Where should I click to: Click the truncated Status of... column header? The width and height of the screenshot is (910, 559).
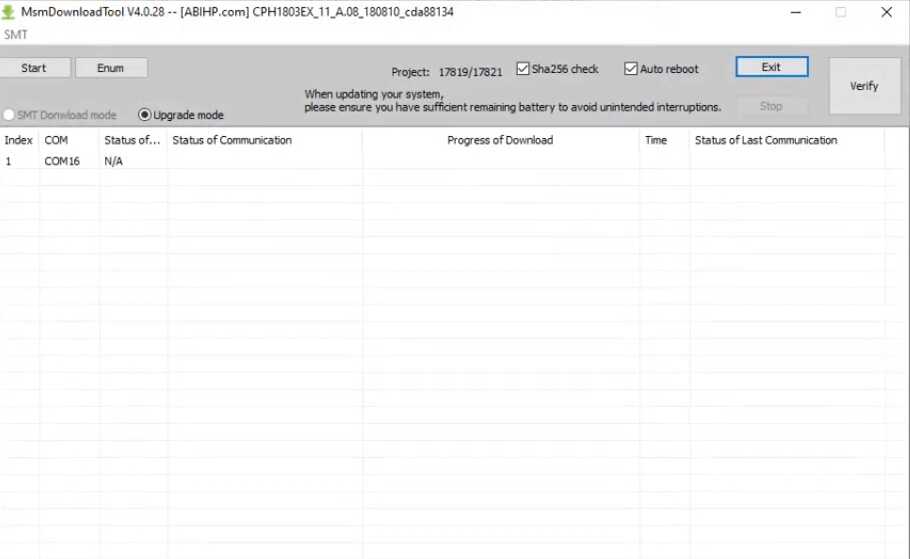(x=132, y=140)
